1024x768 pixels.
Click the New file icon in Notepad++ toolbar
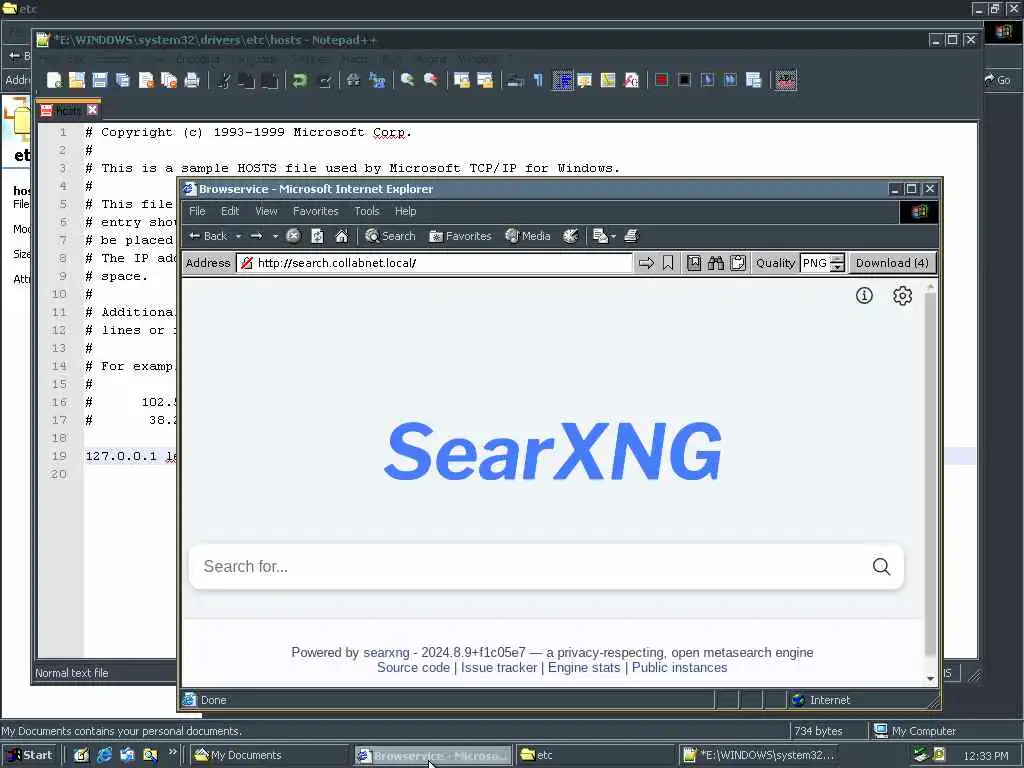(x=54, y=80)
